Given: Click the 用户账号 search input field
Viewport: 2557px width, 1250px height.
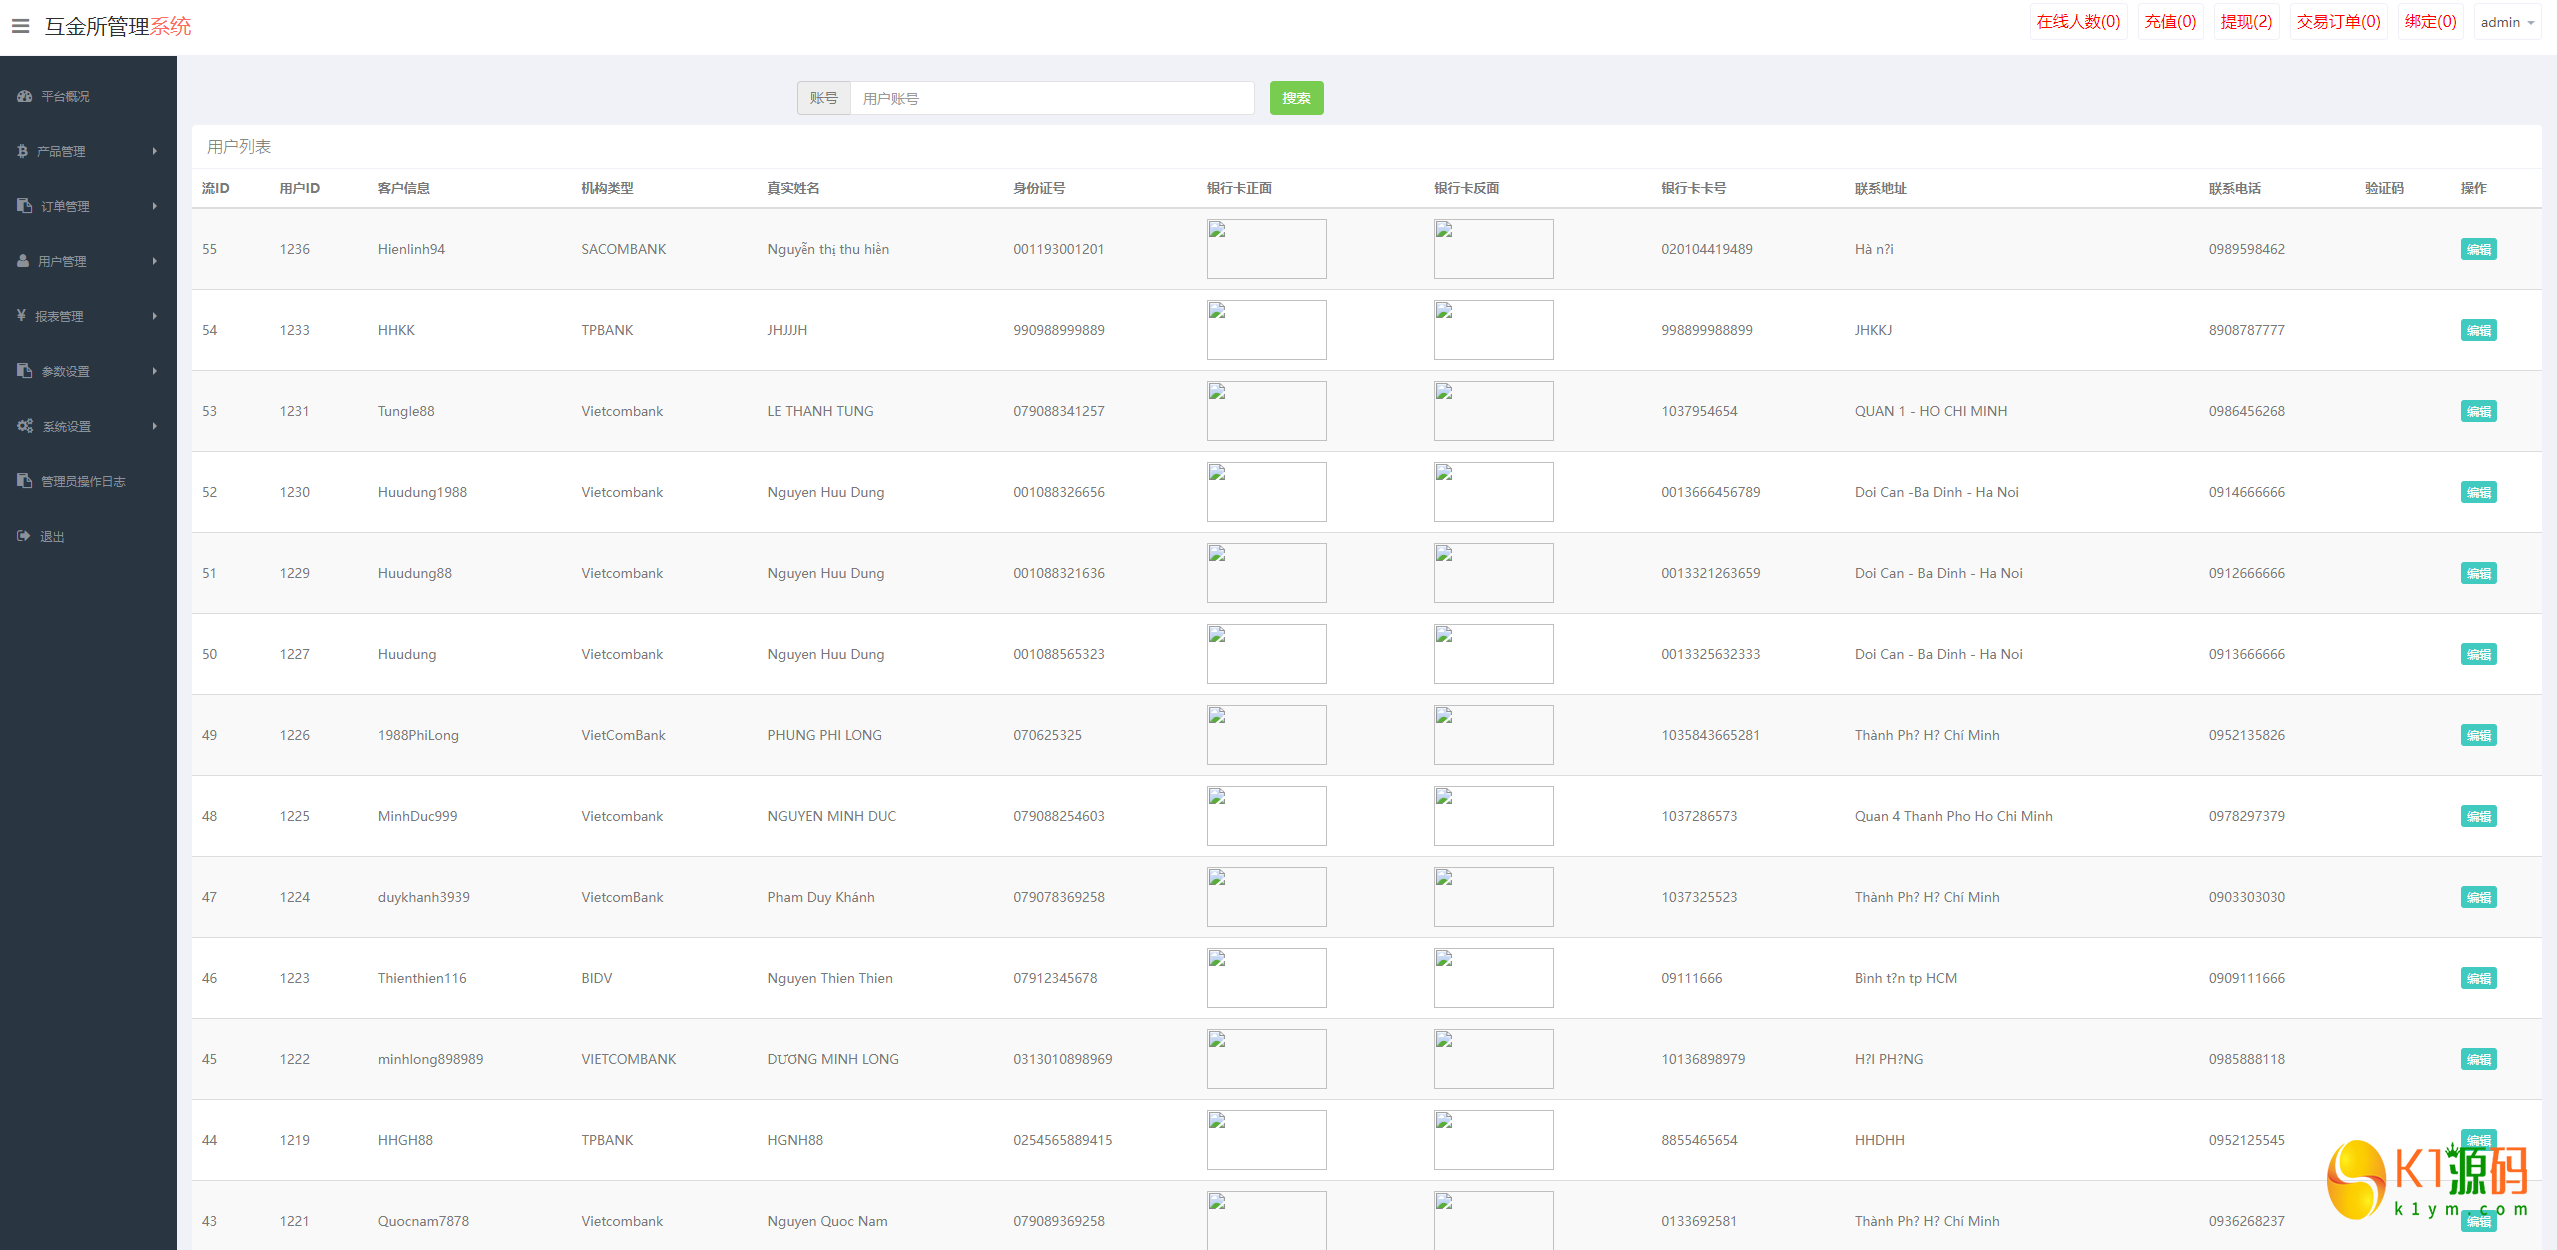Looking at the screenshot, I should [1051, 98].
